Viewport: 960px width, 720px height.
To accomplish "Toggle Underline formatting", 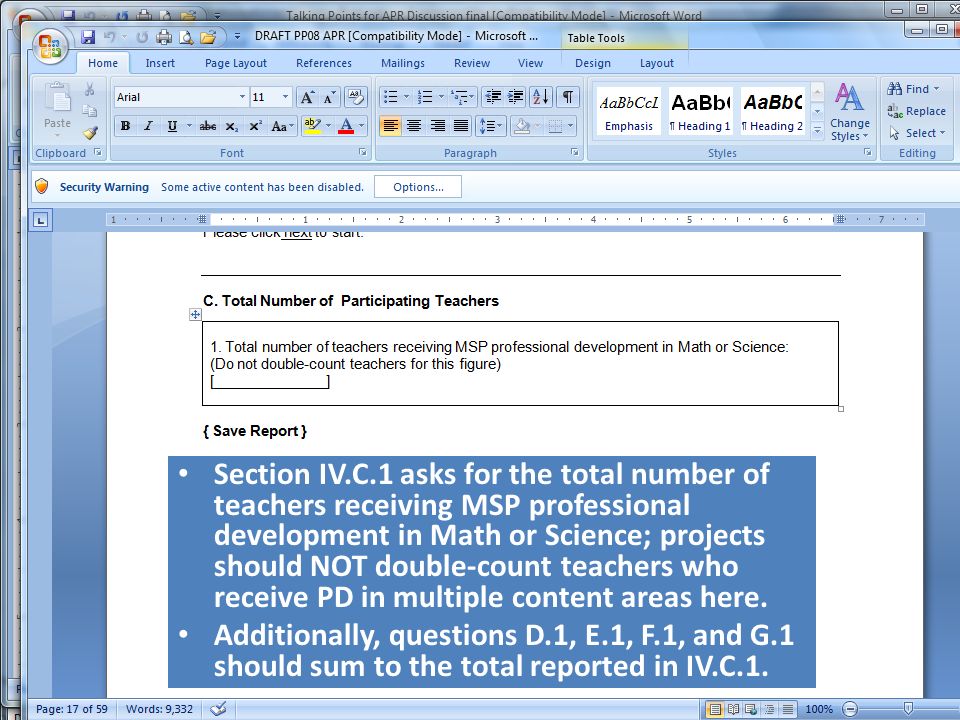I will click(172, 126).
